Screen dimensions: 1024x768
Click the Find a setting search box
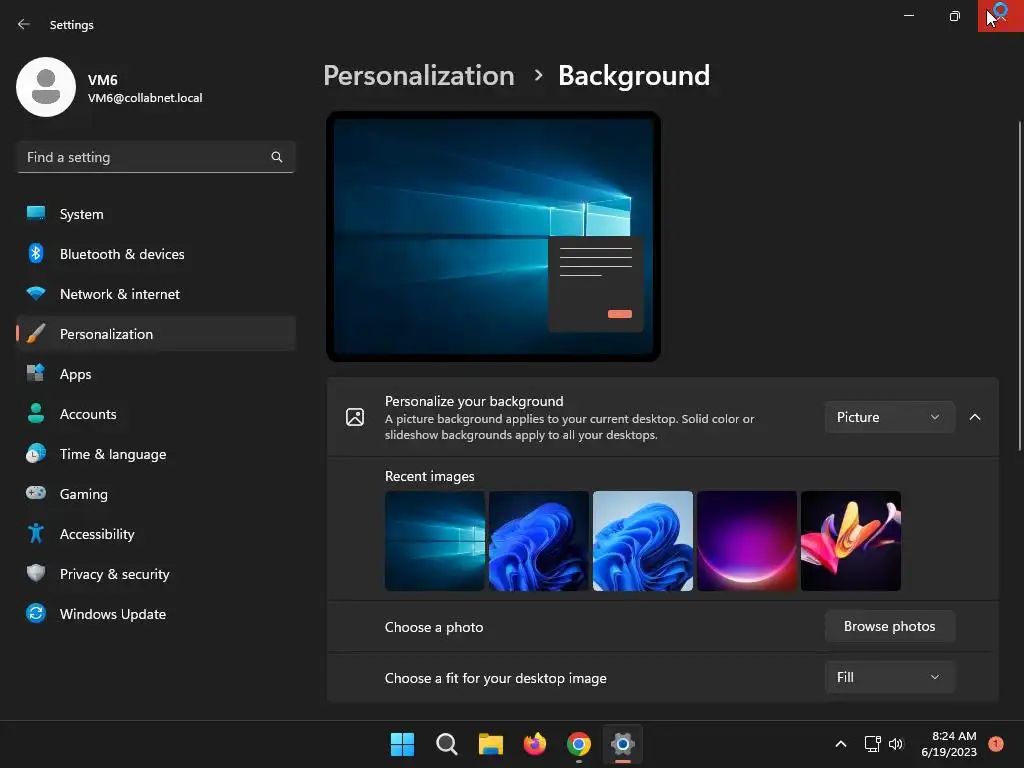(155, 157)
